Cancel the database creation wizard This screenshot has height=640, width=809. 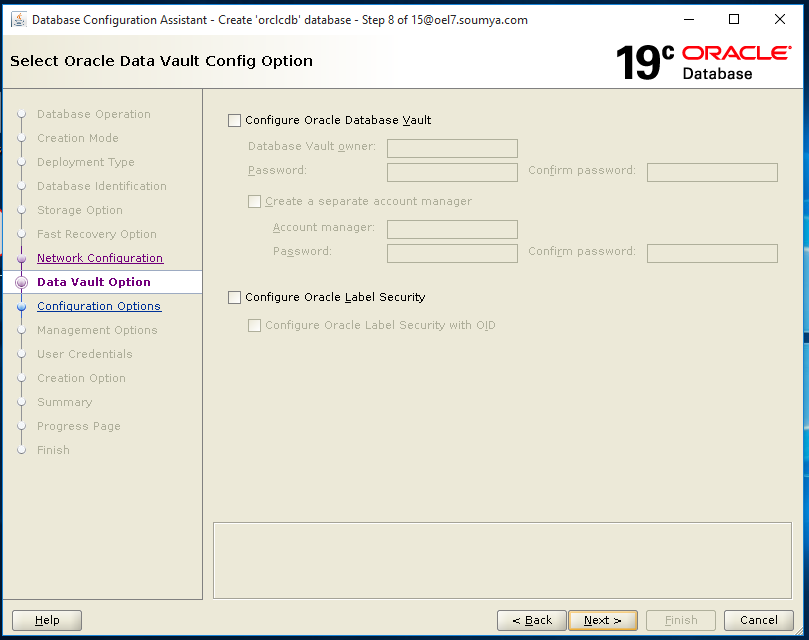point(758,620)
